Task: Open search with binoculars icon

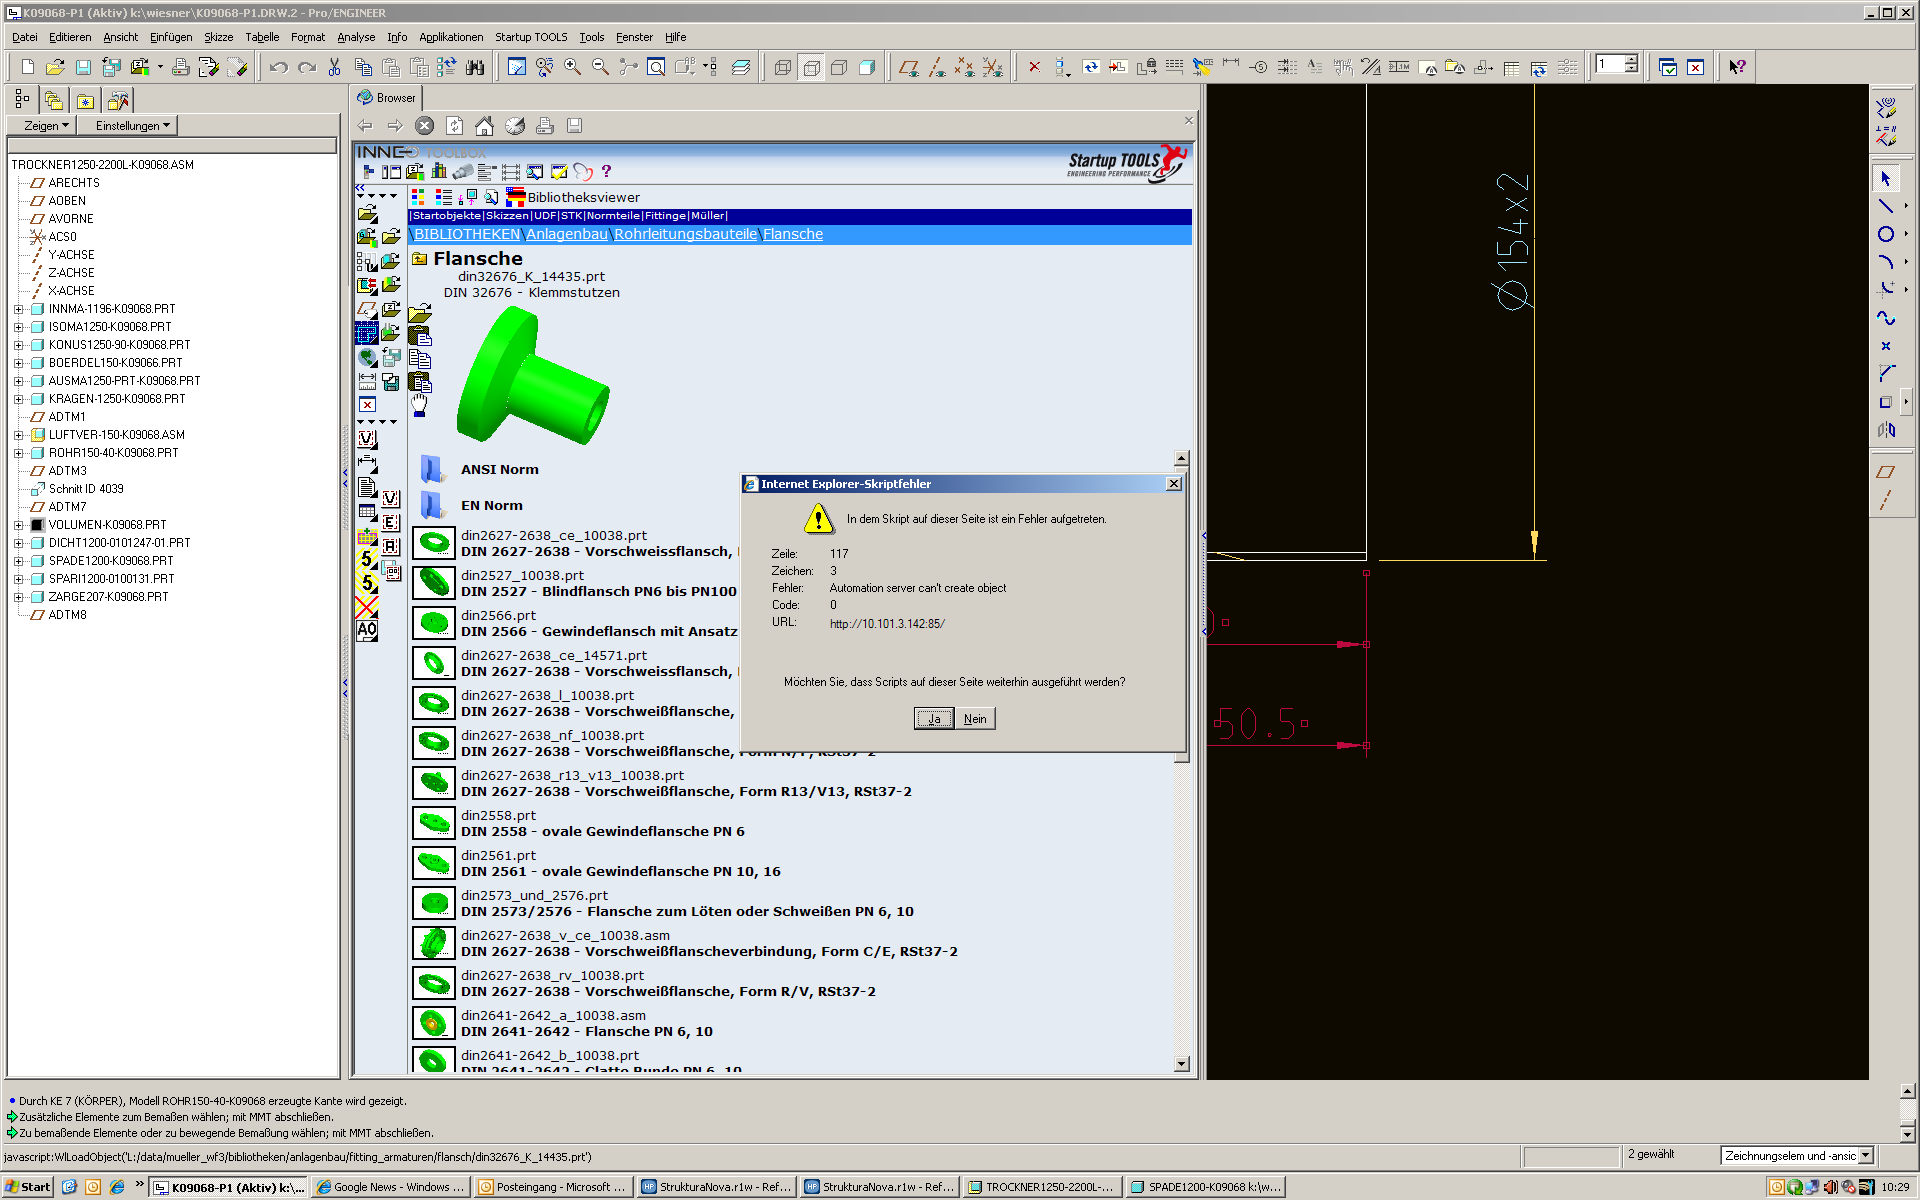Action: pyautogui.click(x=475, y=67)
